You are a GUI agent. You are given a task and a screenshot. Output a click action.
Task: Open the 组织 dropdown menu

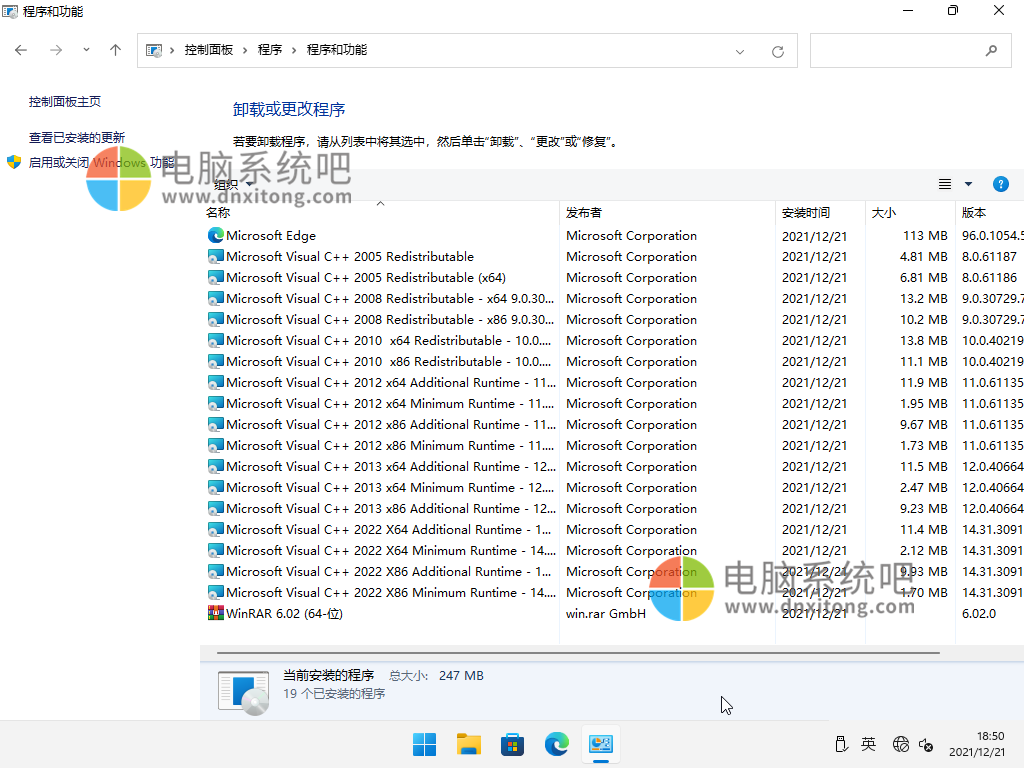[229, 184]
